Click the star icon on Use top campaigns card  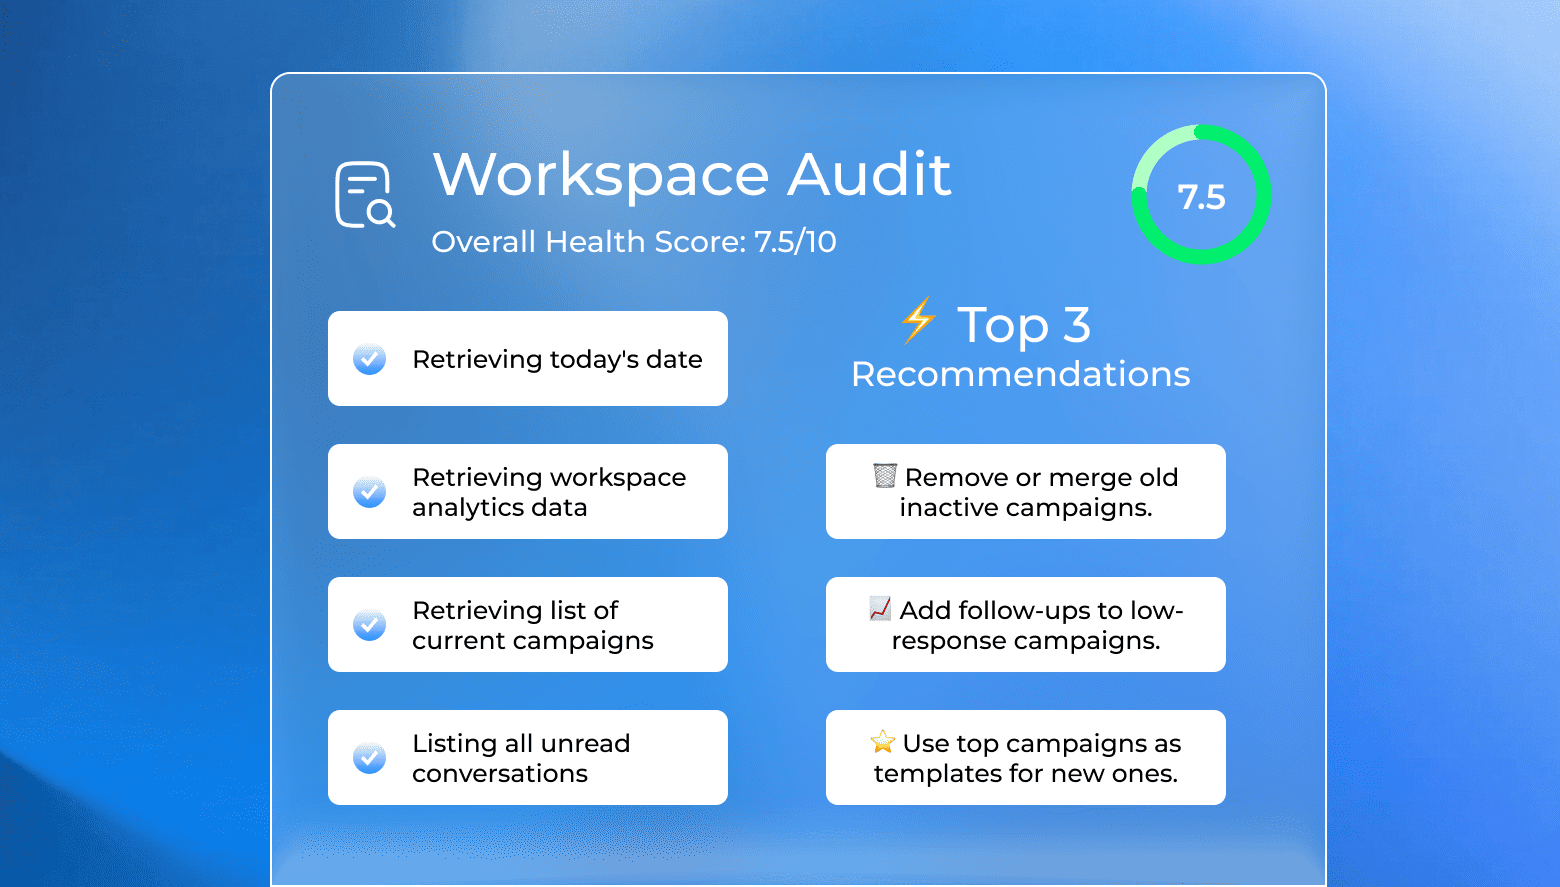(883, 742)
